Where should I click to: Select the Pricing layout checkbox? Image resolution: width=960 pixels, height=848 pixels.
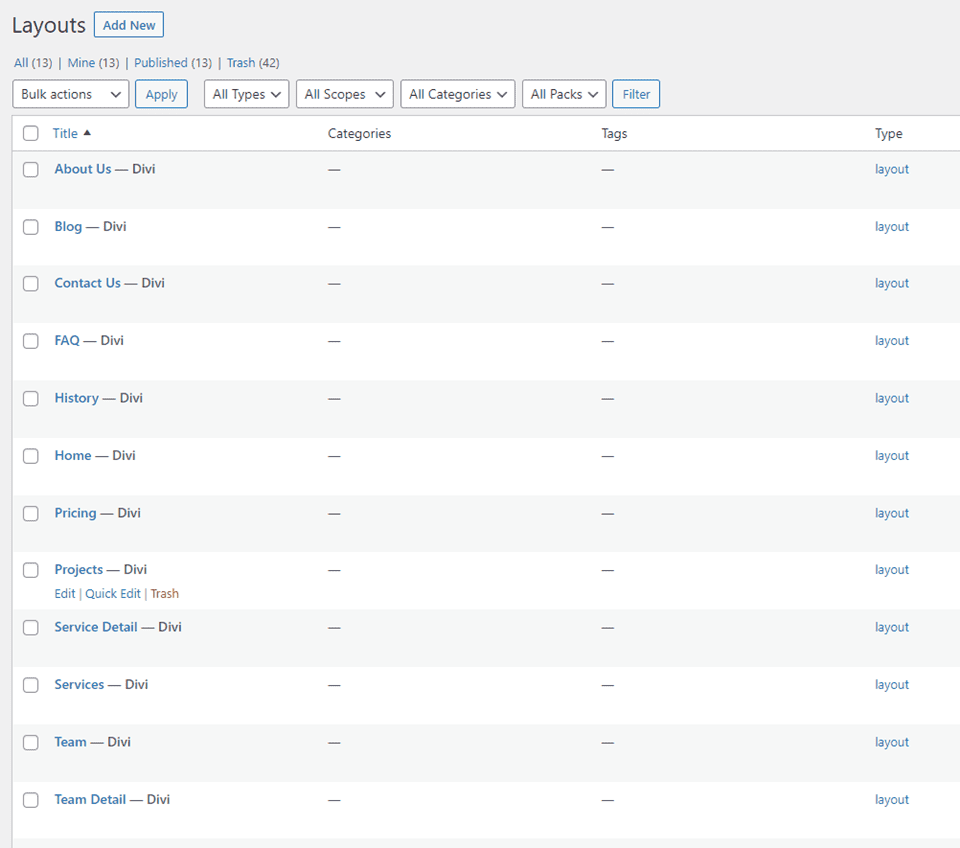tap(31, 514)
